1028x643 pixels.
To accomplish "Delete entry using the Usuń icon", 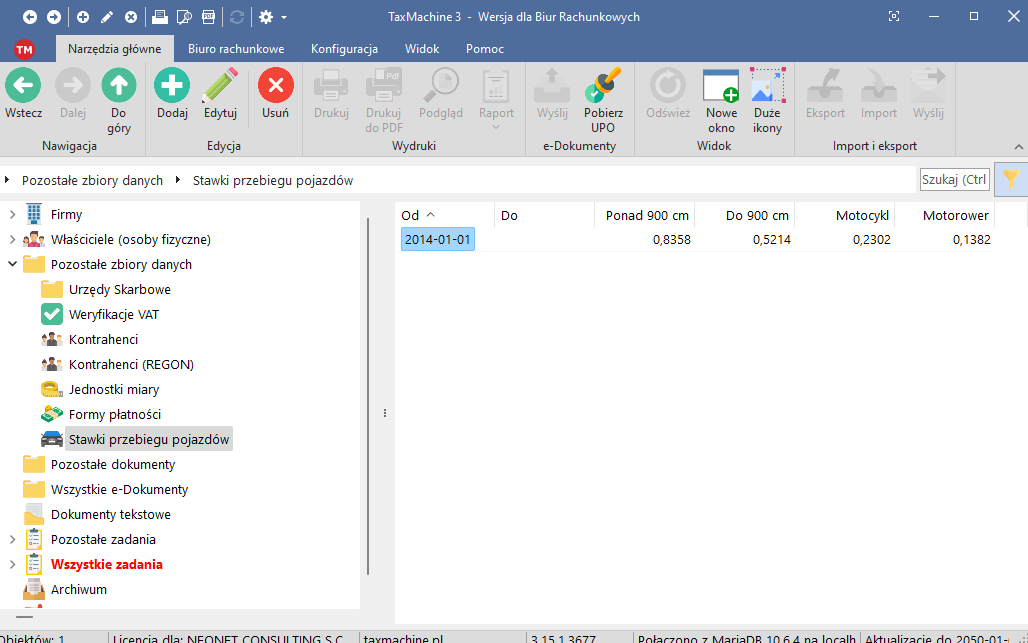I will tap(275, 87).
